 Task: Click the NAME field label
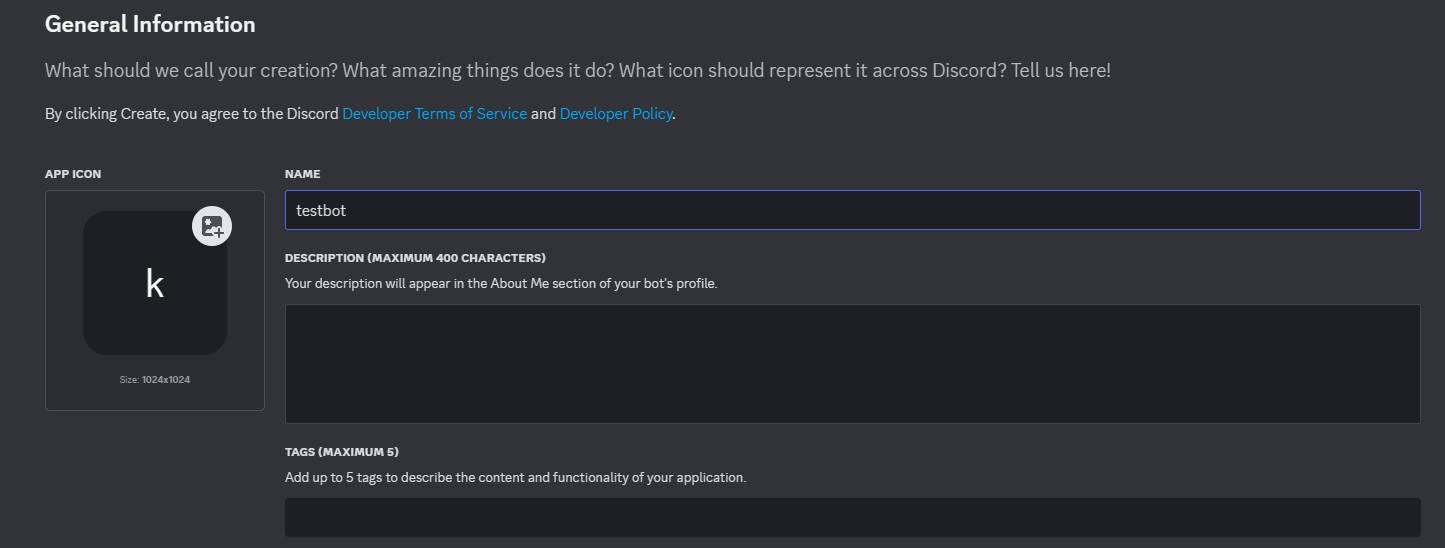coord(302,174)
